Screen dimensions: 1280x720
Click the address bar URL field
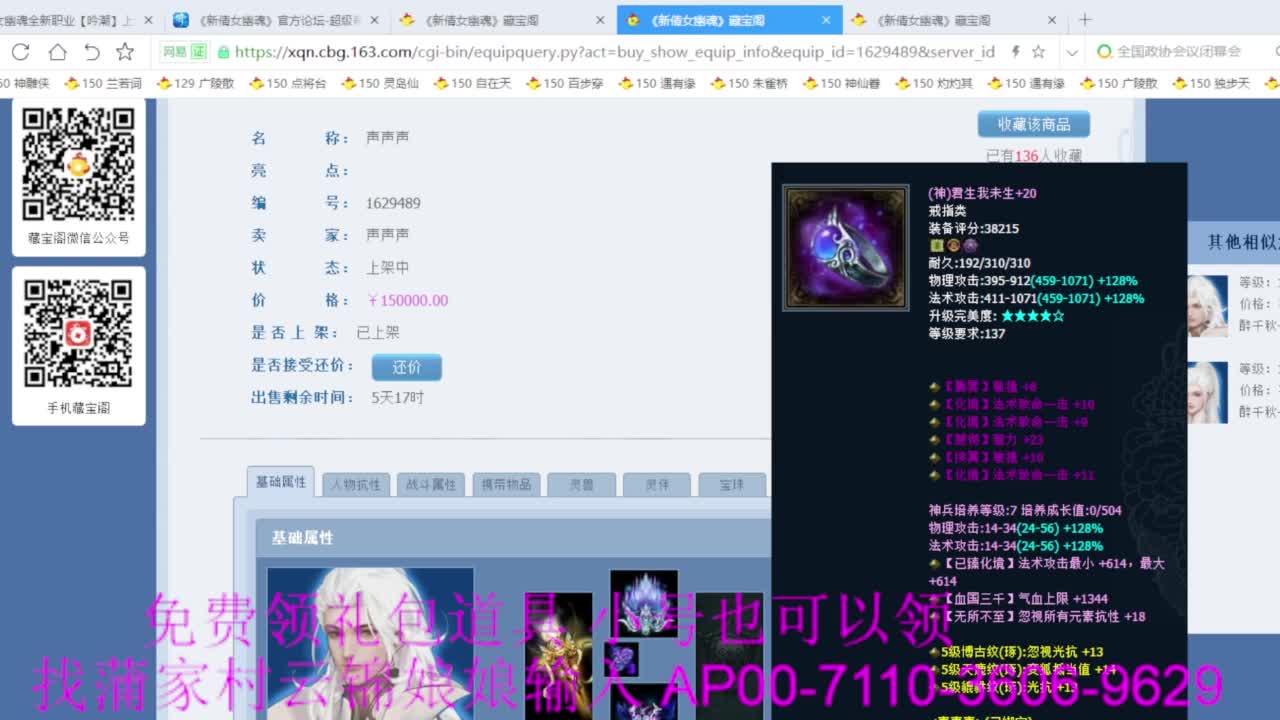pos(615,52)
